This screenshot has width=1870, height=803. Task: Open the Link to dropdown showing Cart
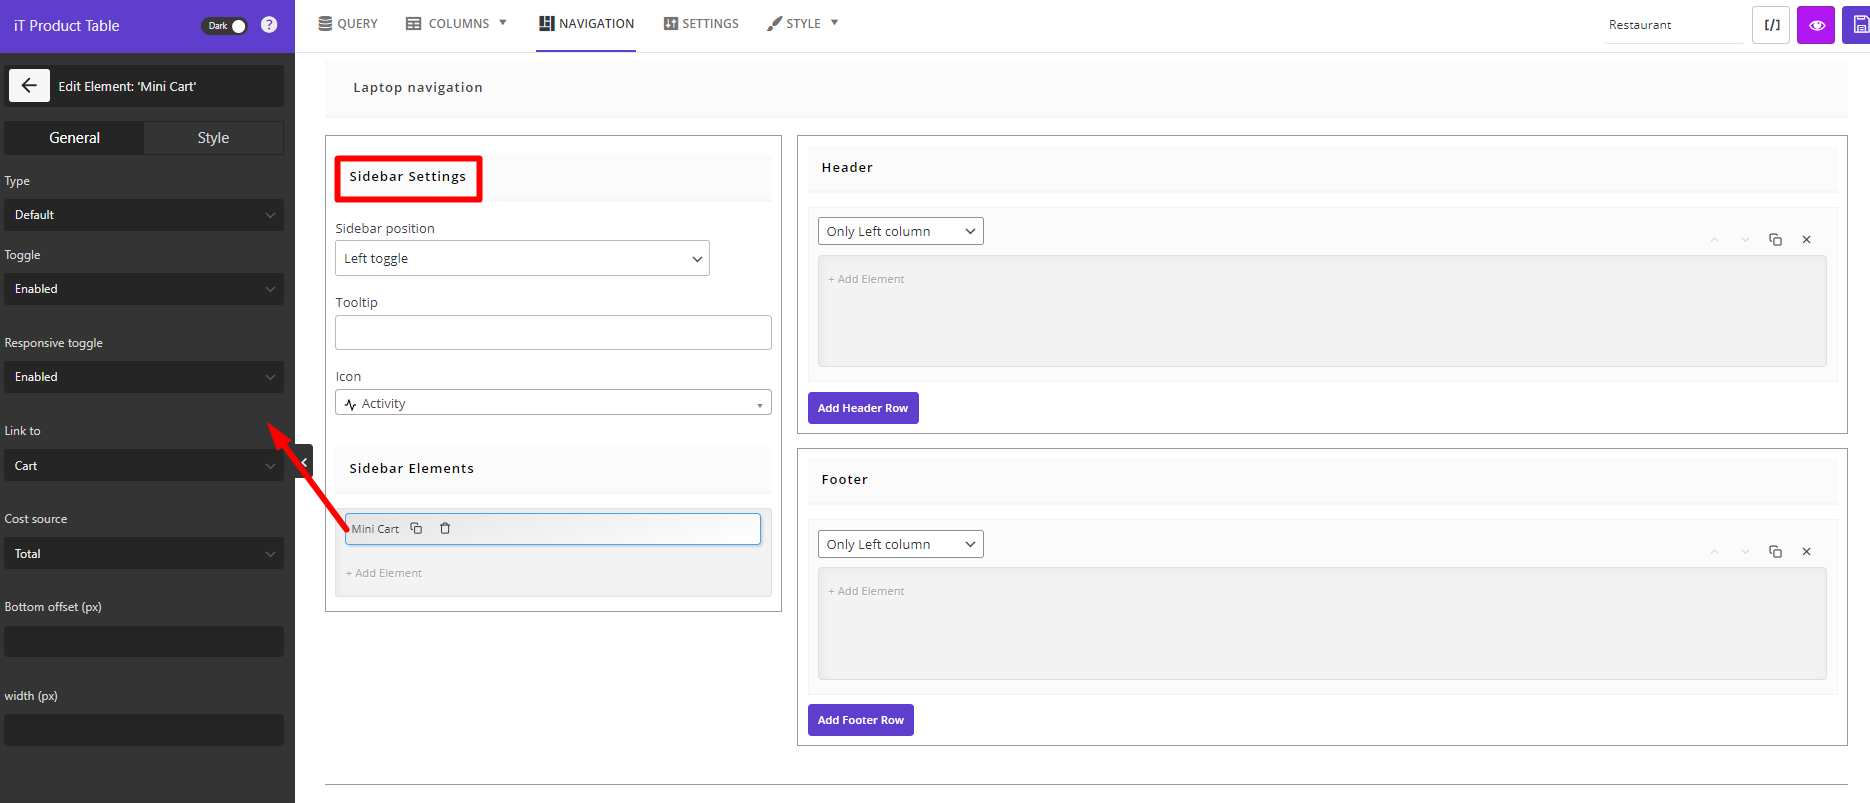coord(144,466)
